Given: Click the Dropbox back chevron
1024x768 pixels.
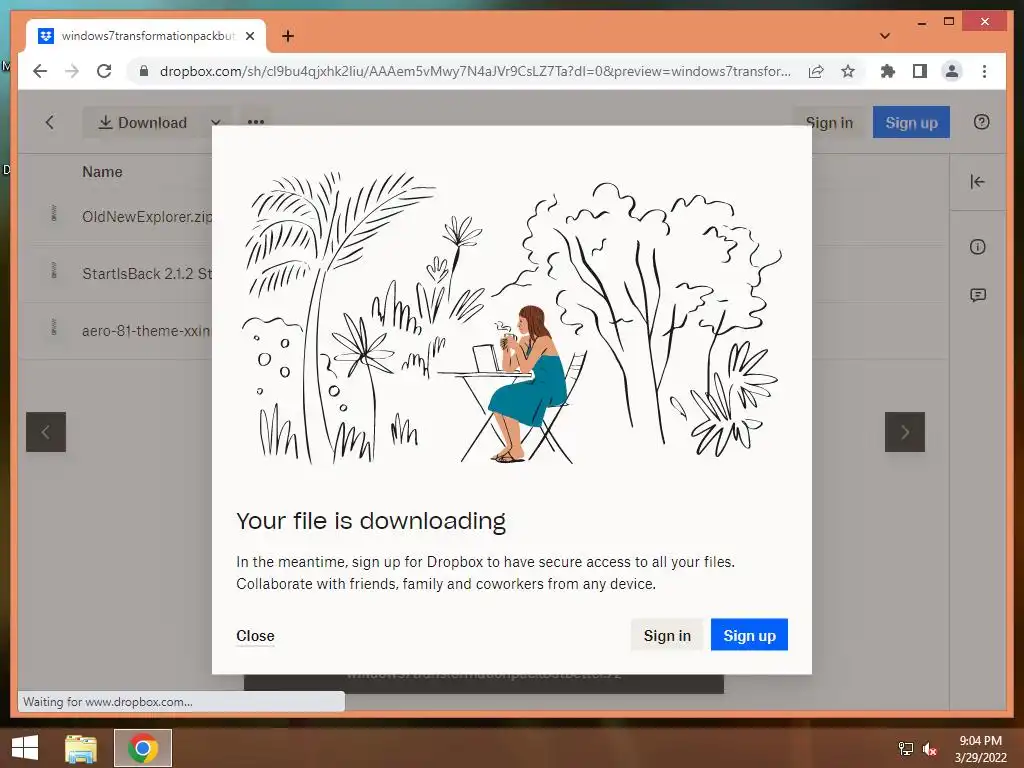Looking at the screenshot, I should (50, 122).
